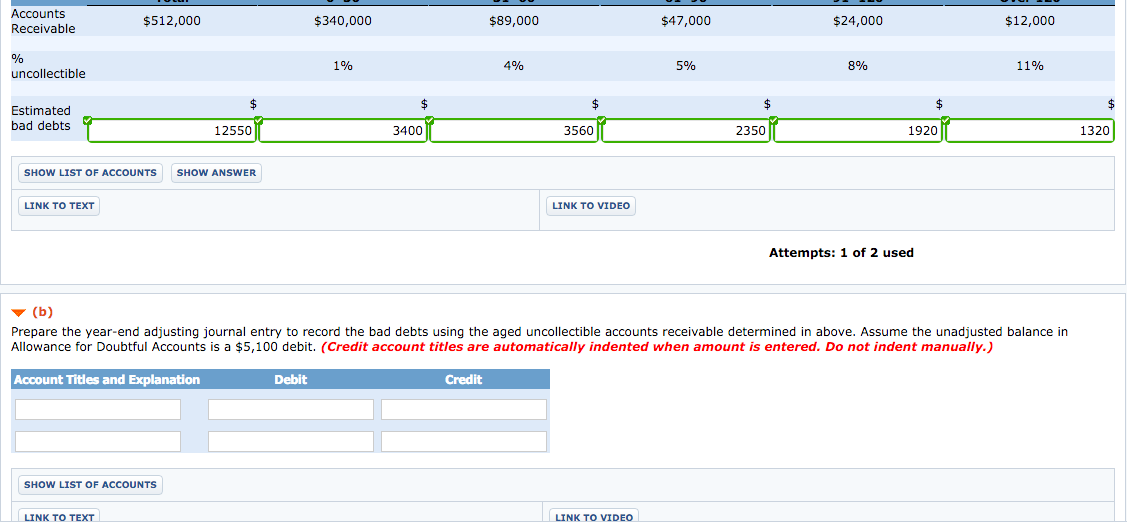Click the green checkmark beside the 1320 field
Screen dimensions: 1127x525
pos(946,121)
